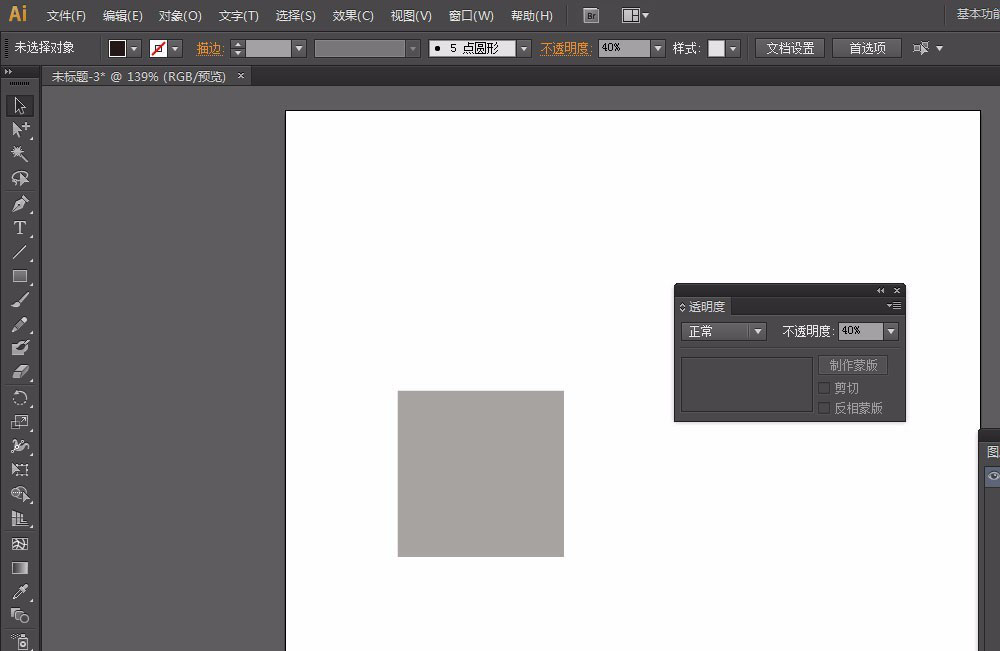Select the Pen tool

tap(19, 204)
